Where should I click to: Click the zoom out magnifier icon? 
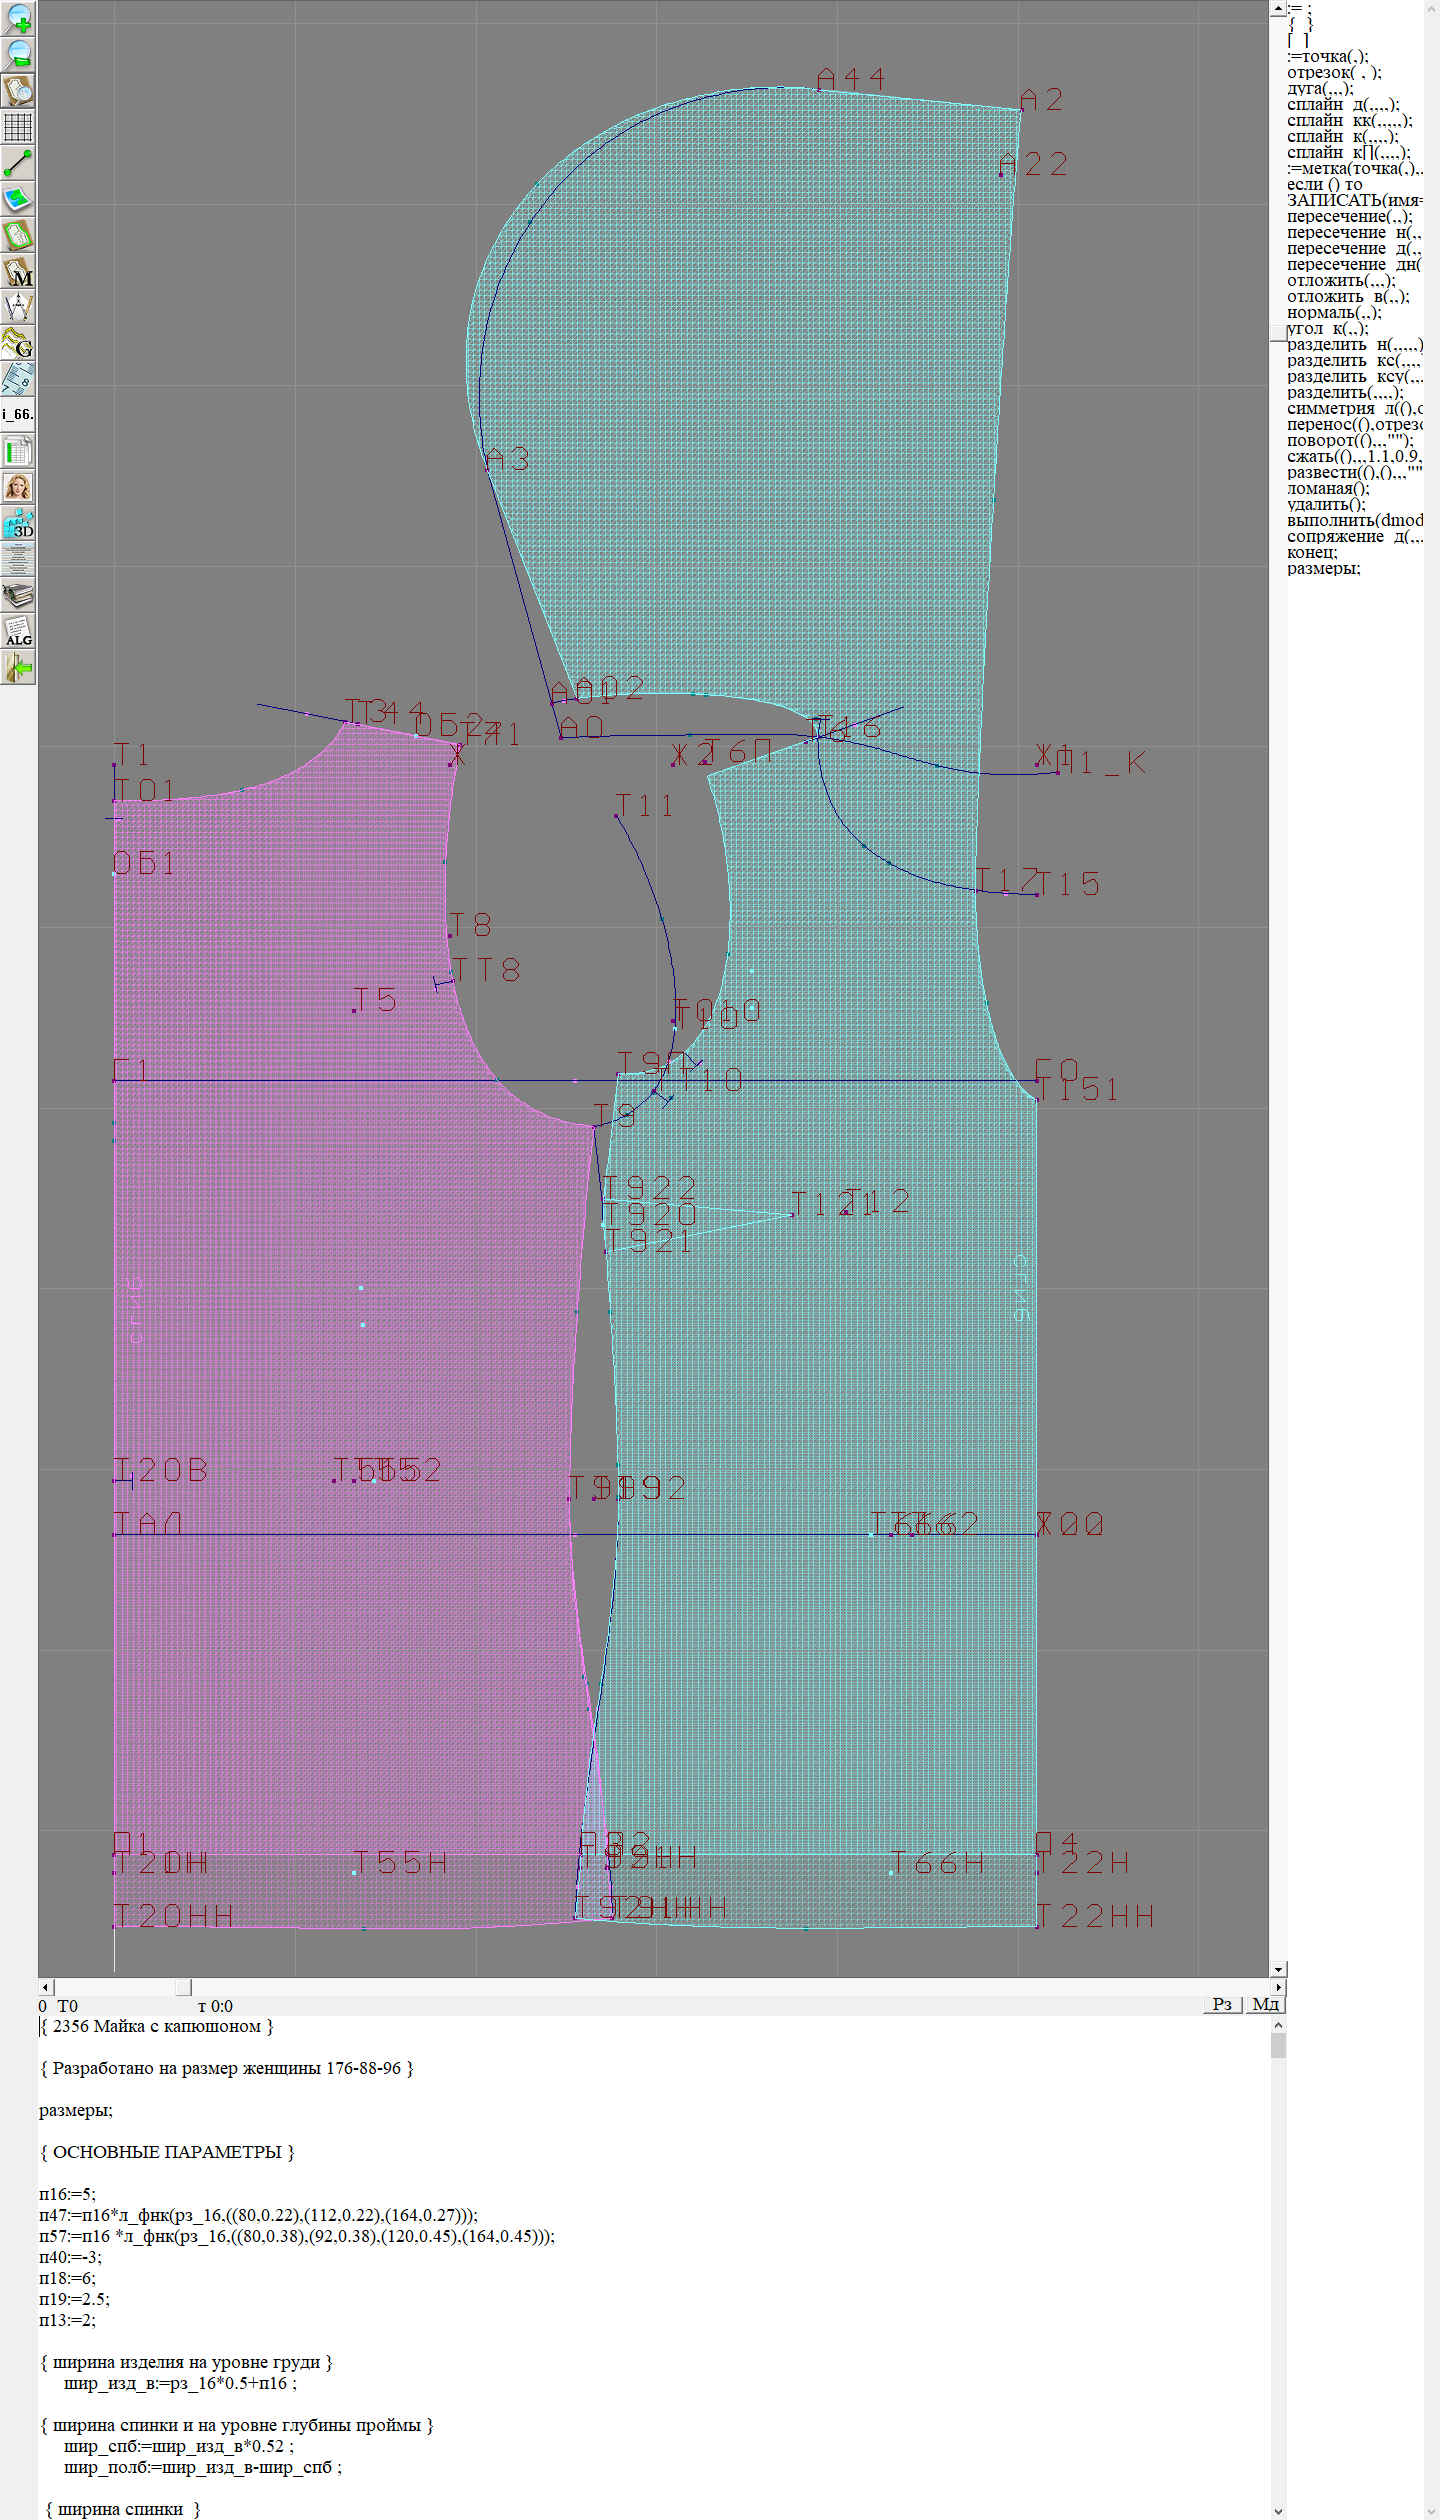pyautogui.click(x=18, y=54)
